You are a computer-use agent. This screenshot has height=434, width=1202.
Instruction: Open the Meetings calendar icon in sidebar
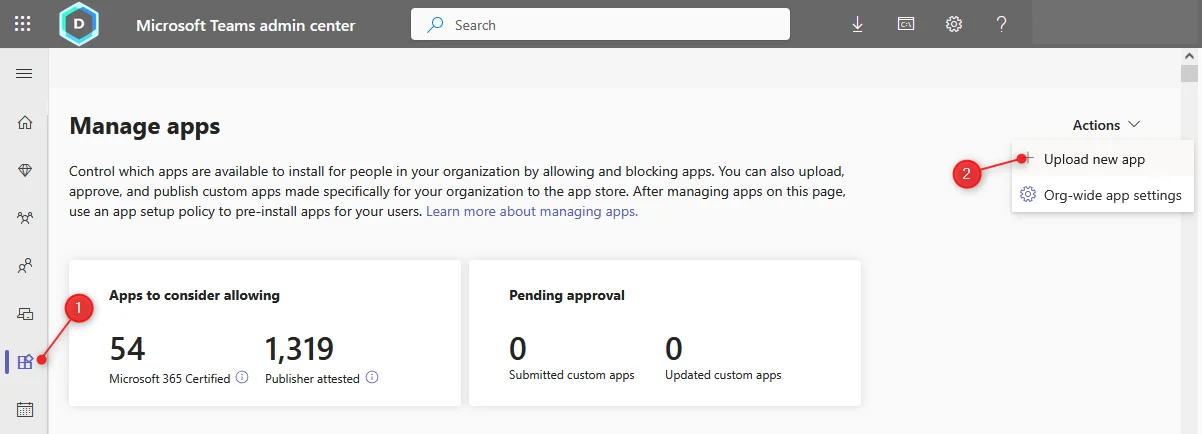[25, 409]
